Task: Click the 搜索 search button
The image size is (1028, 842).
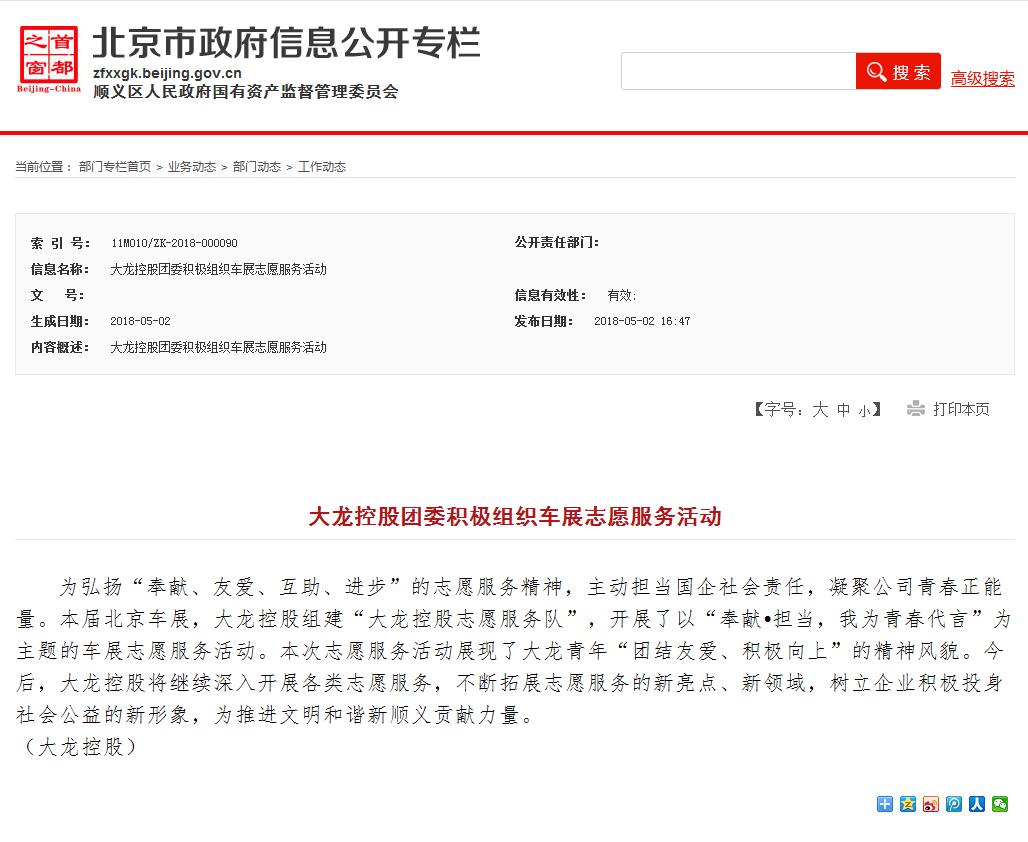Action: pos(898,71)
